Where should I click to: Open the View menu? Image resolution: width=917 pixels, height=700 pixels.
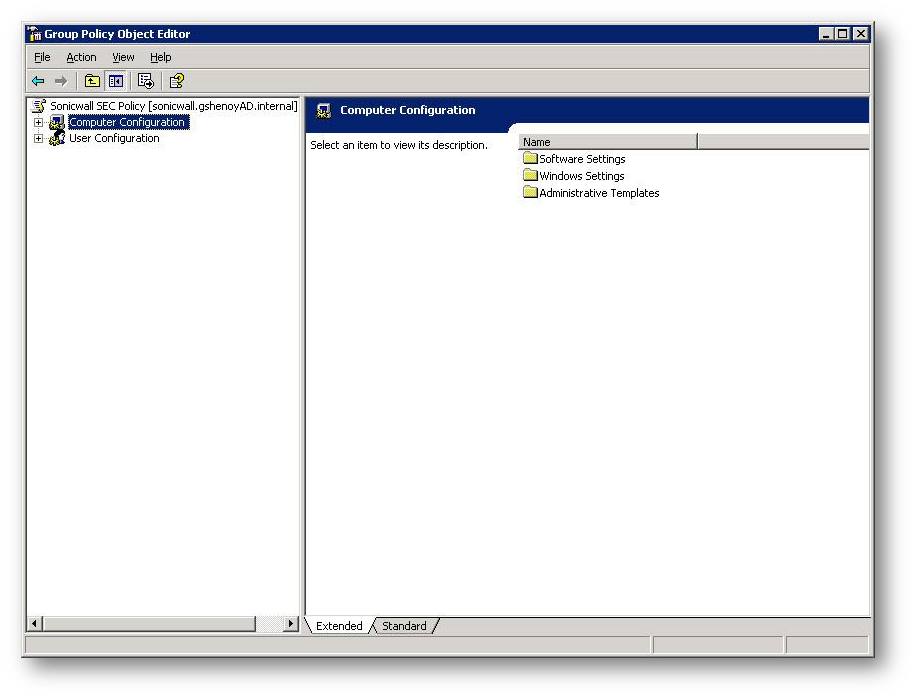tap(123, 58)
